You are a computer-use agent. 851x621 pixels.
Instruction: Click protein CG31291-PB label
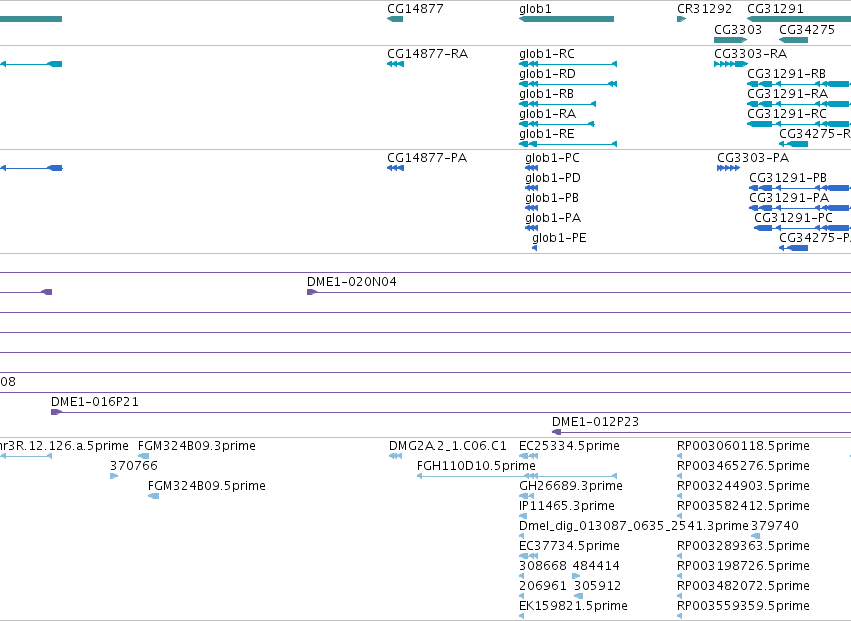[x=788, y=178]
